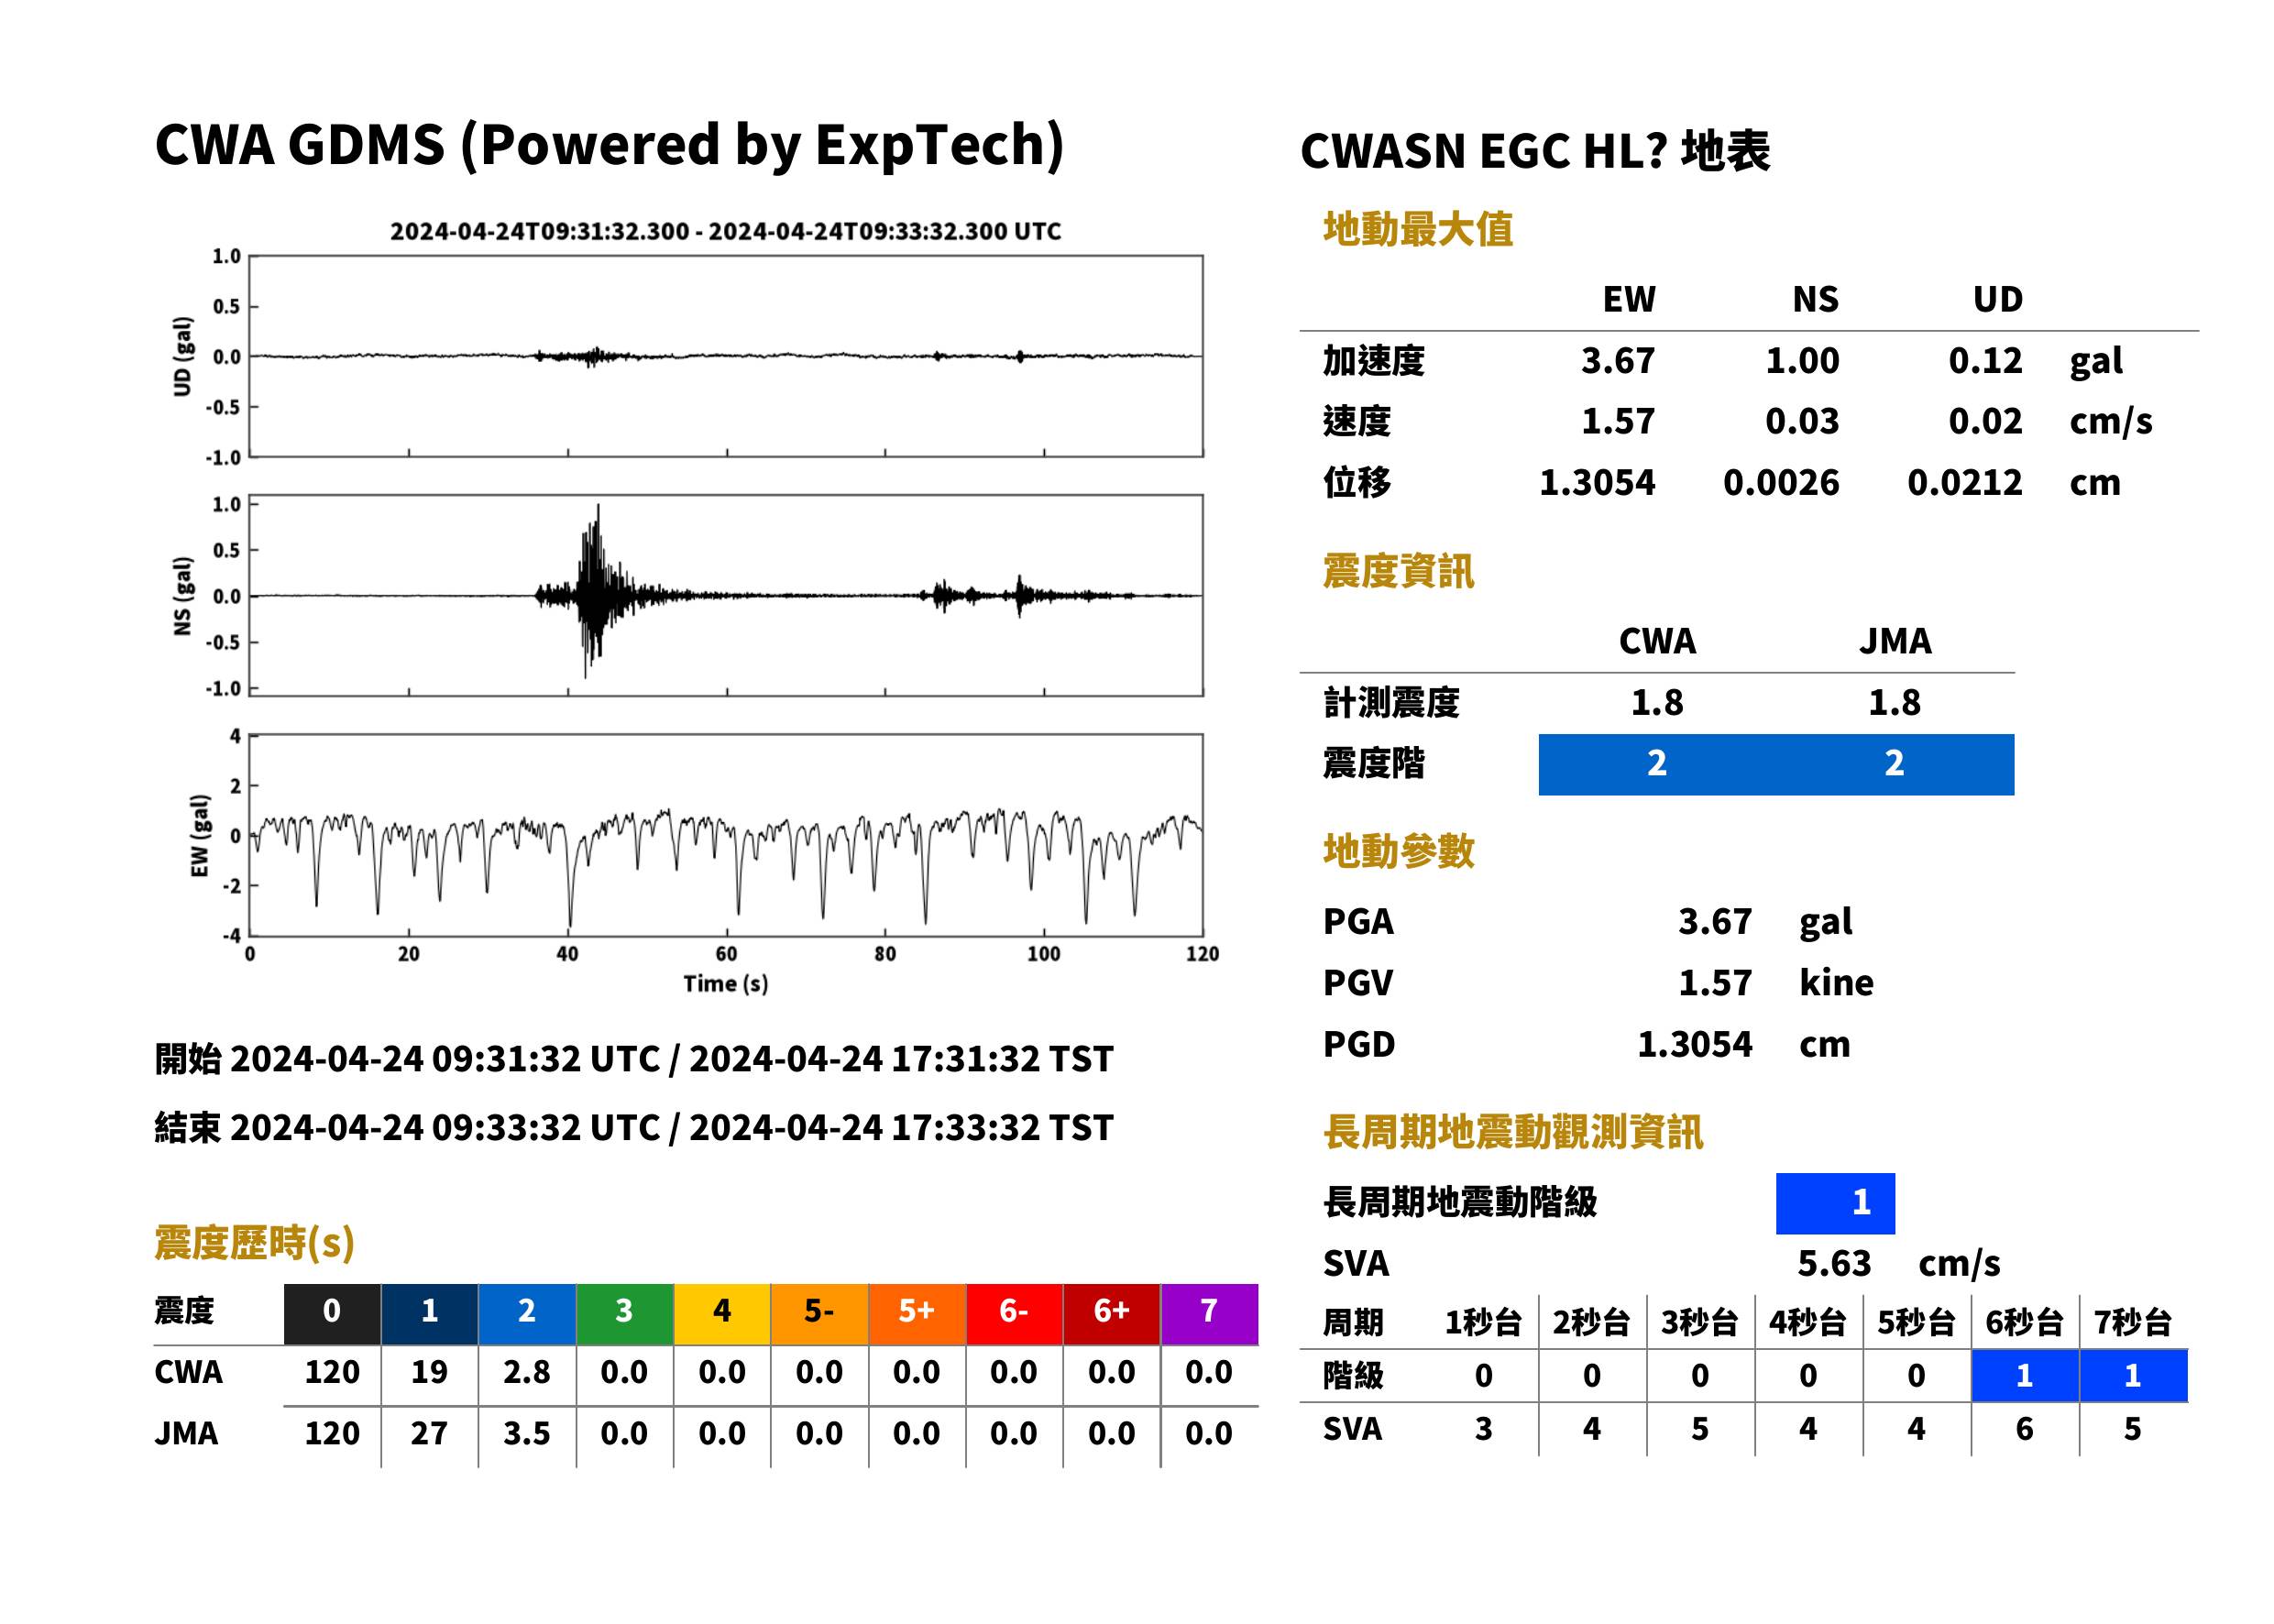Select the JMA intensity column header

point(1895,641)
